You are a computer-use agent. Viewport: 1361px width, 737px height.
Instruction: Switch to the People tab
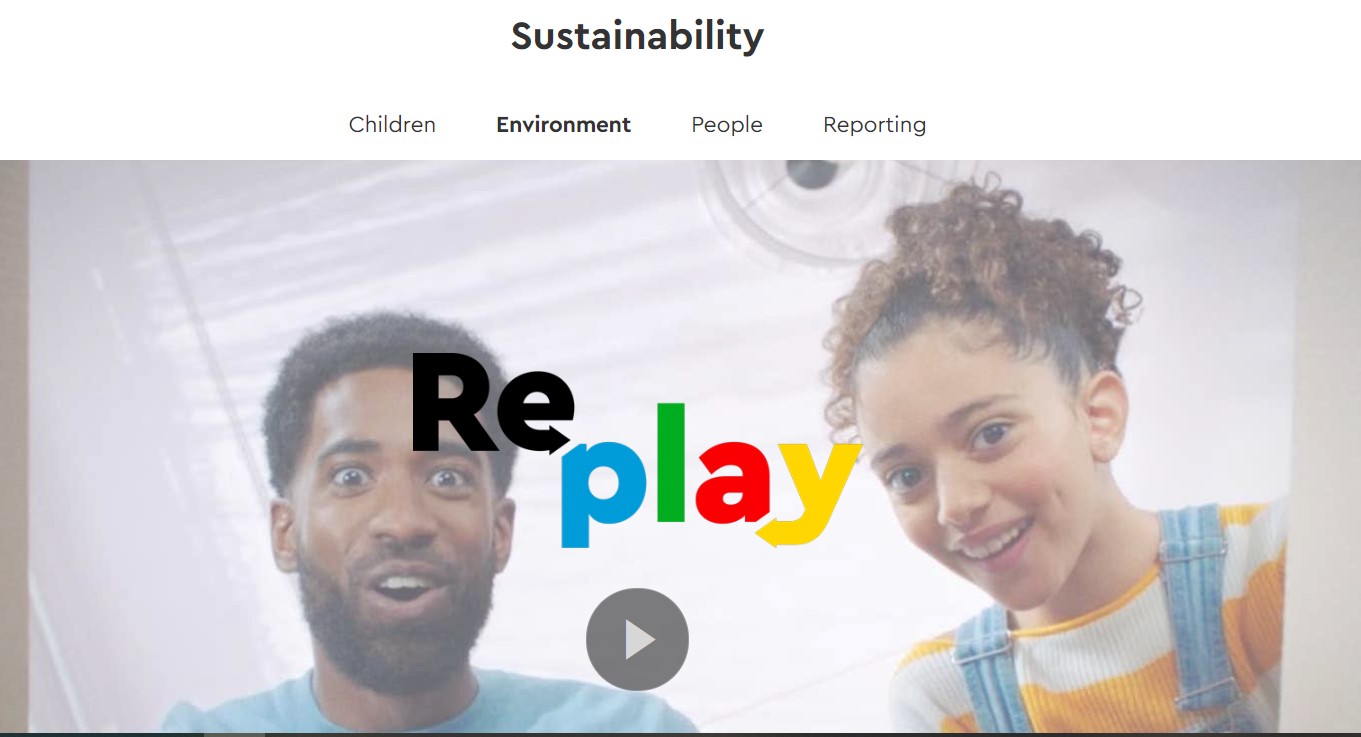pyautogui.click(x=727, y=125)
